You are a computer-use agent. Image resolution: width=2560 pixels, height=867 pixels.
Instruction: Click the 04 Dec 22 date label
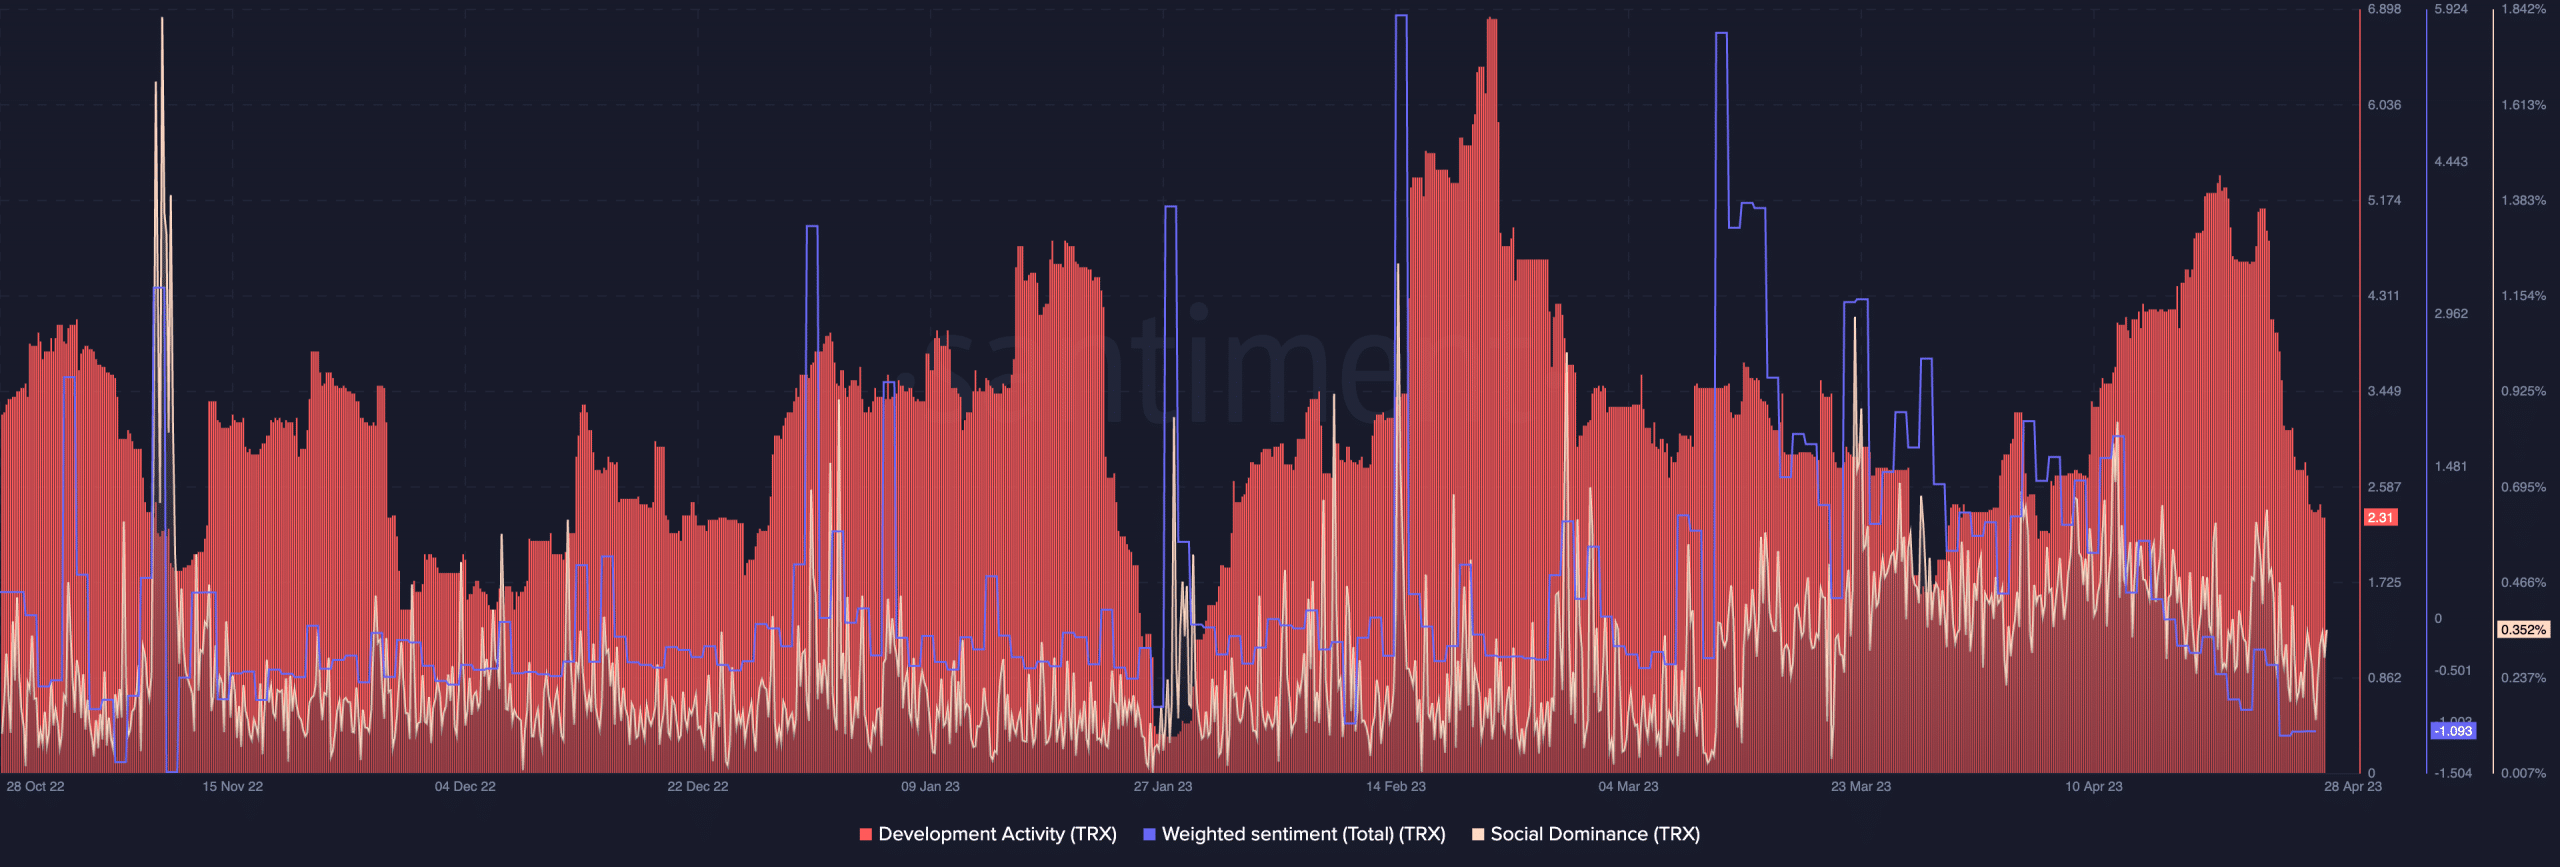(465, 787)
